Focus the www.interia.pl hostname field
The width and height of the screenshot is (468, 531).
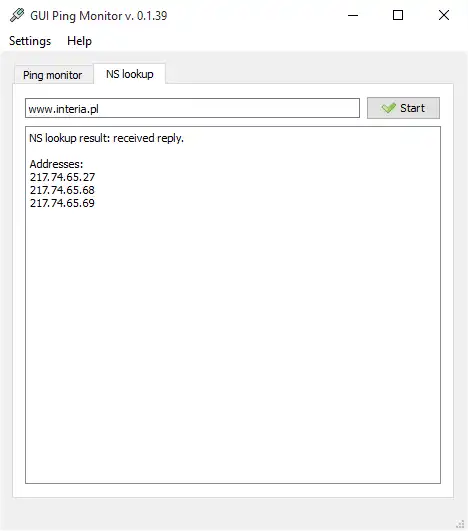point(192,108)
